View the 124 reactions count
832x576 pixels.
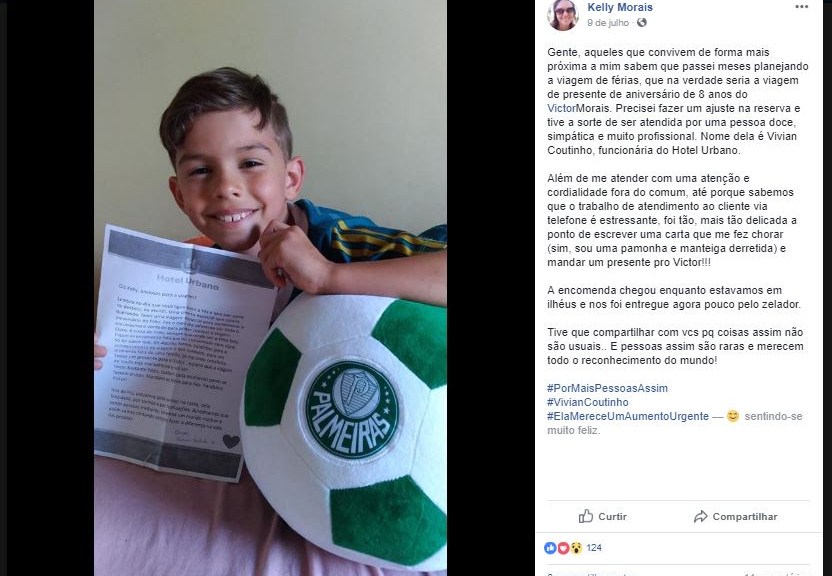(x=594, y=548)
